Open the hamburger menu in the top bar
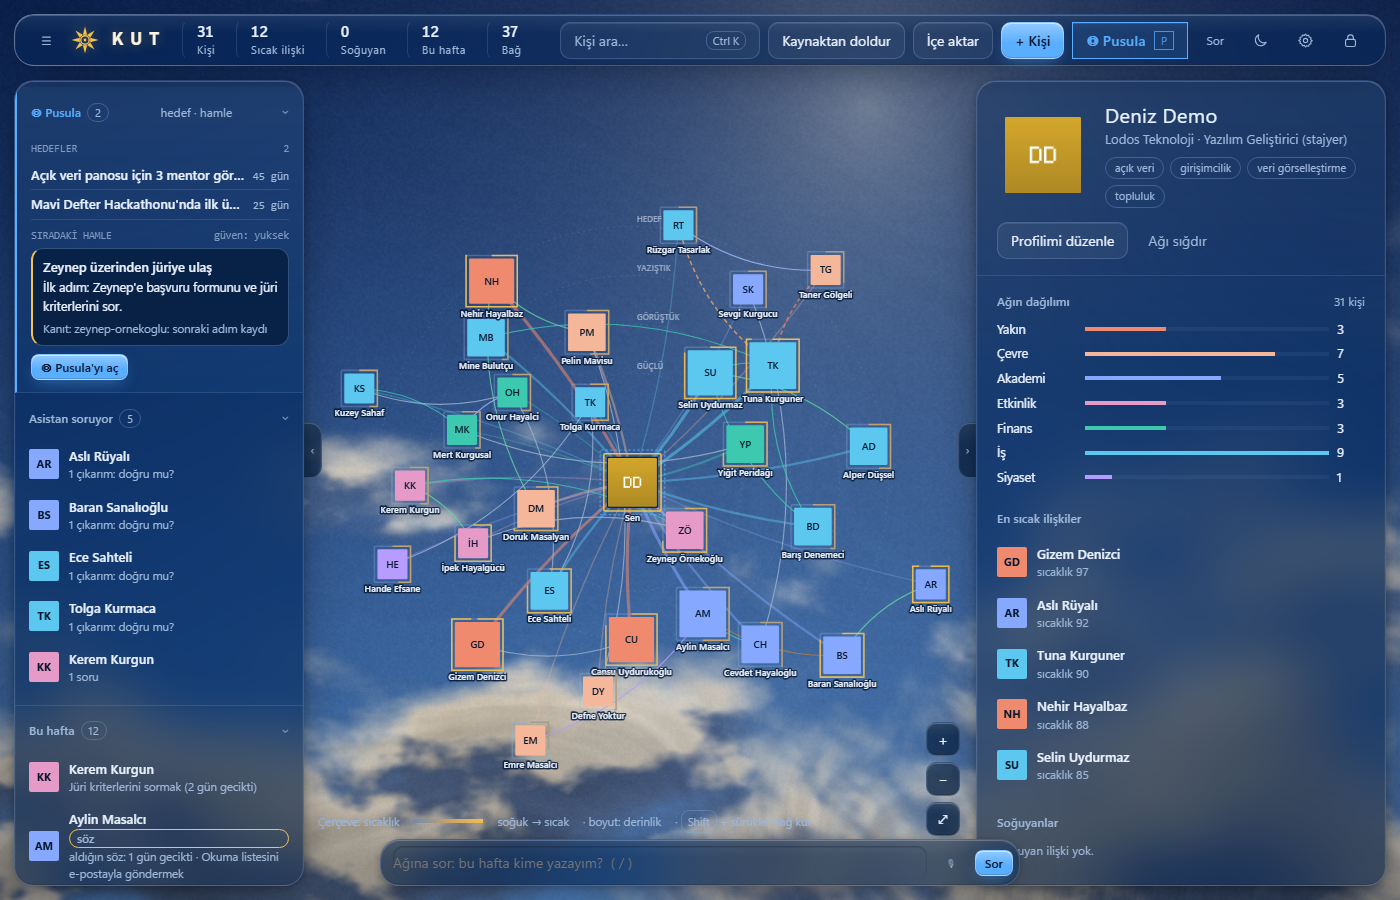This screenshot has height=900, width=1400. point(46,41)
